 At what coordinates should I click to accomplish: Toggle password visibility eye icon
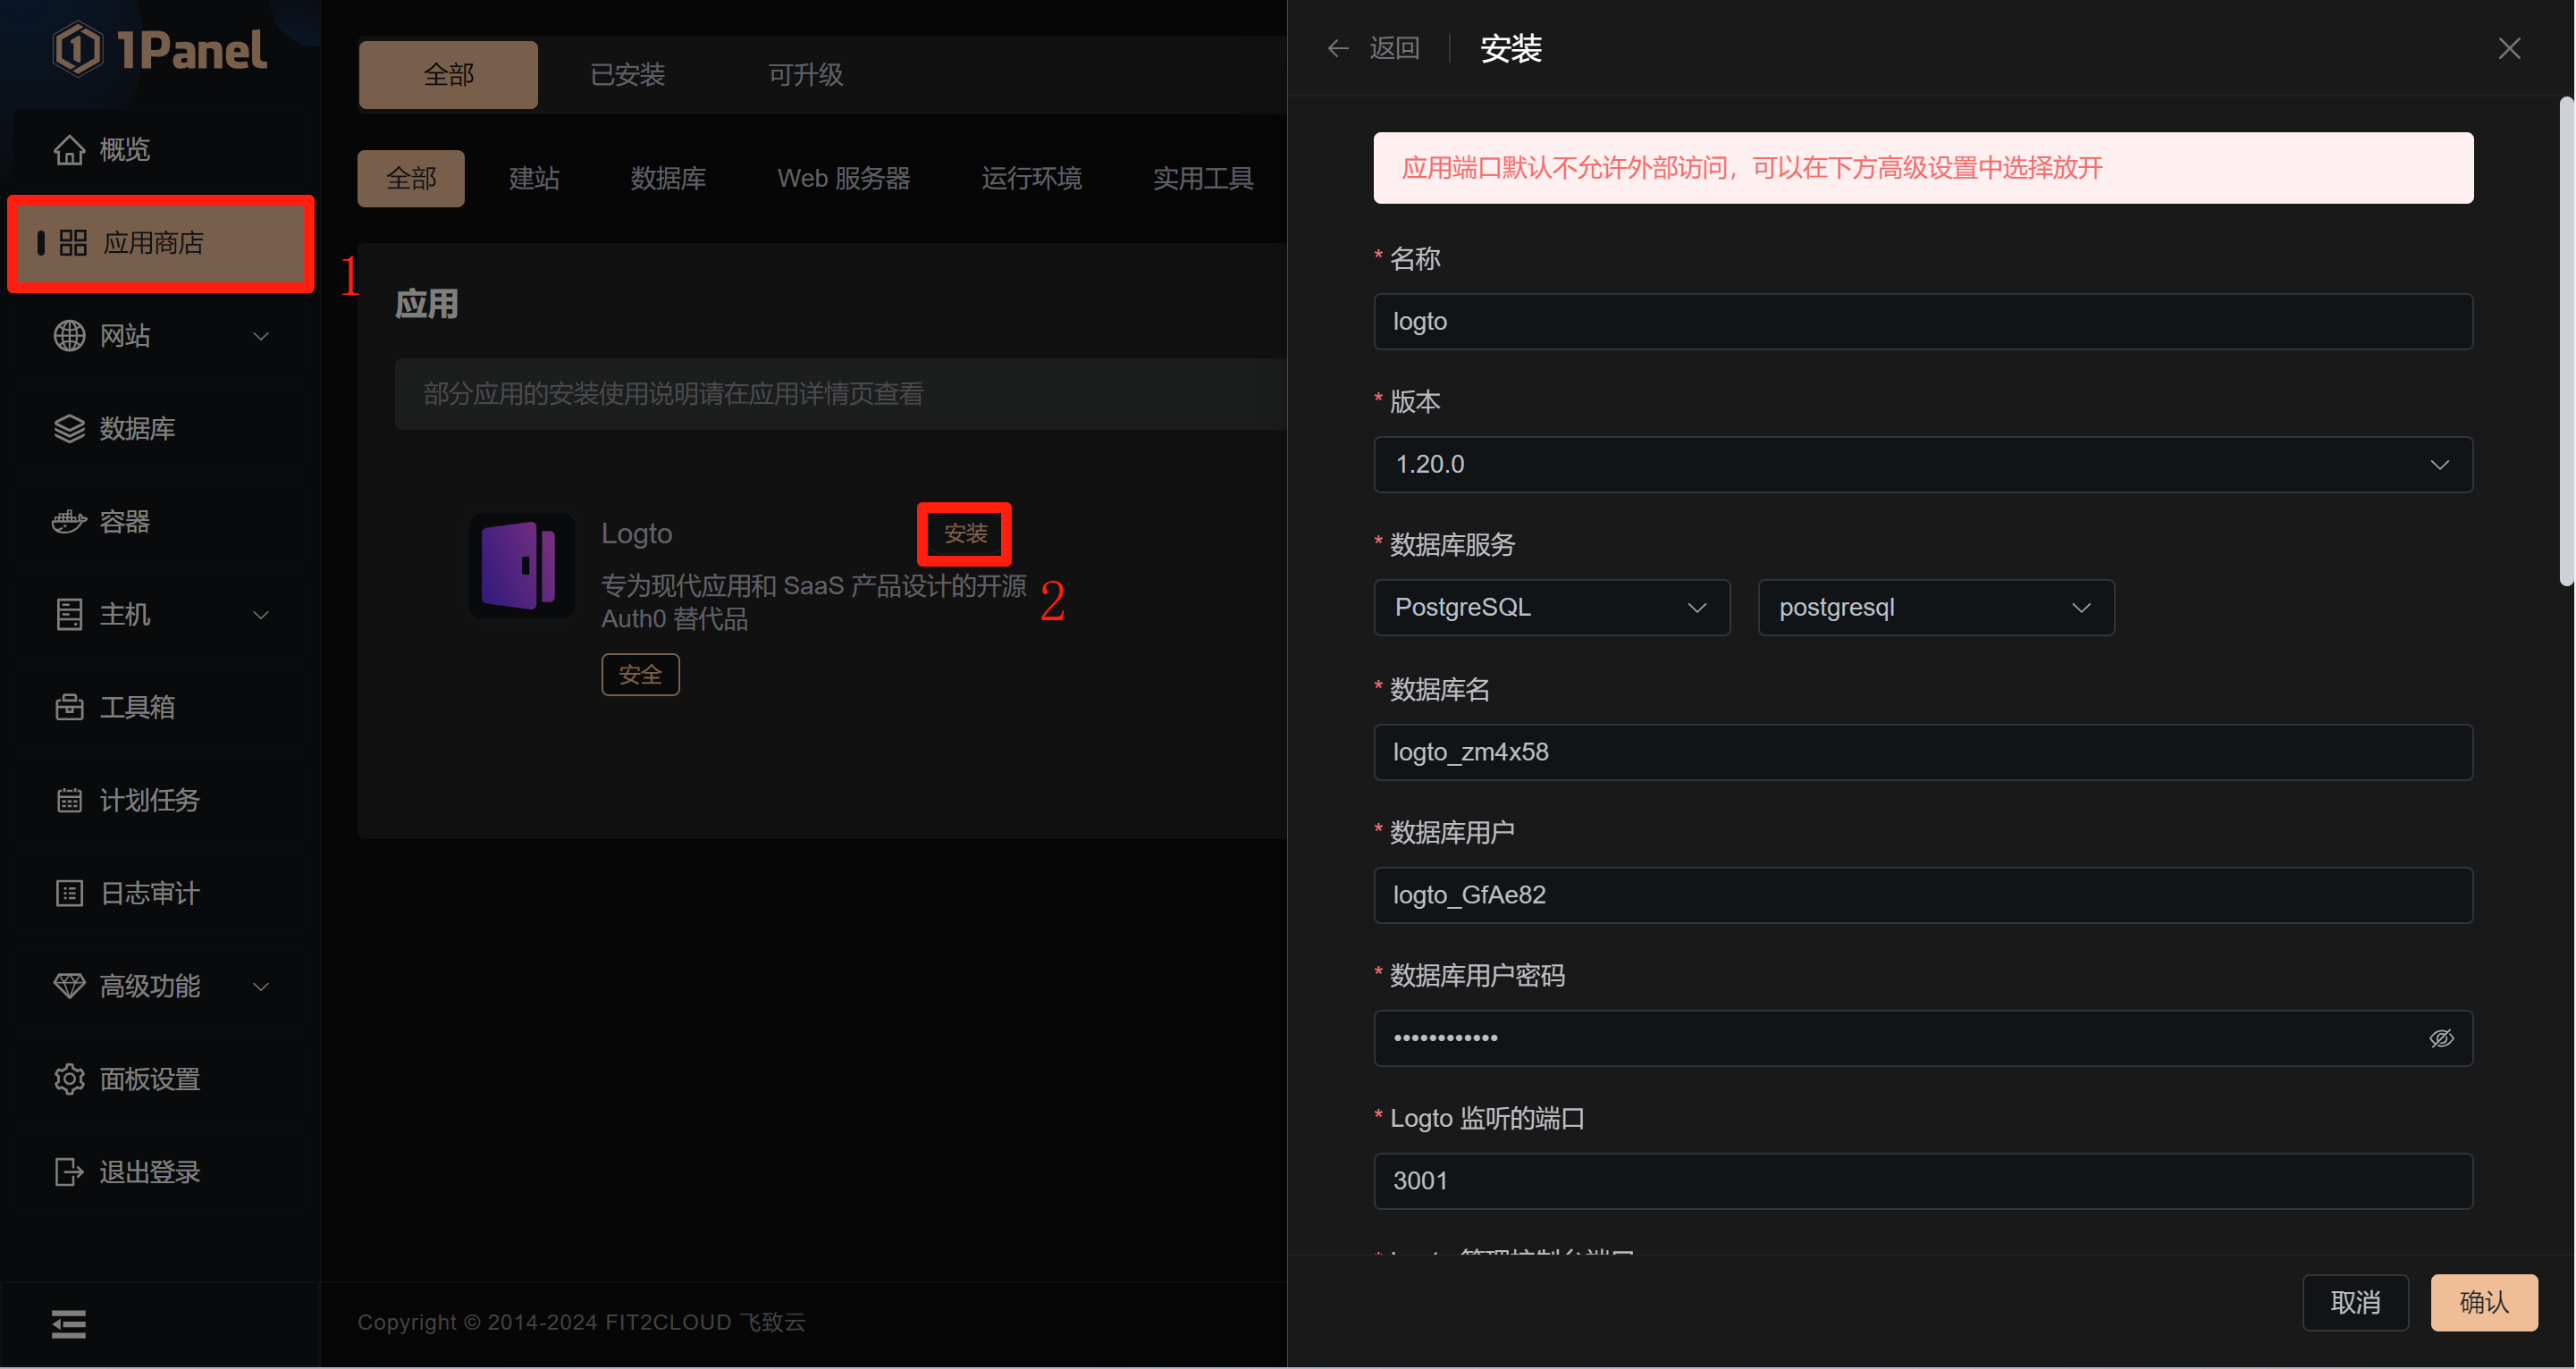pos(2441,1038)
